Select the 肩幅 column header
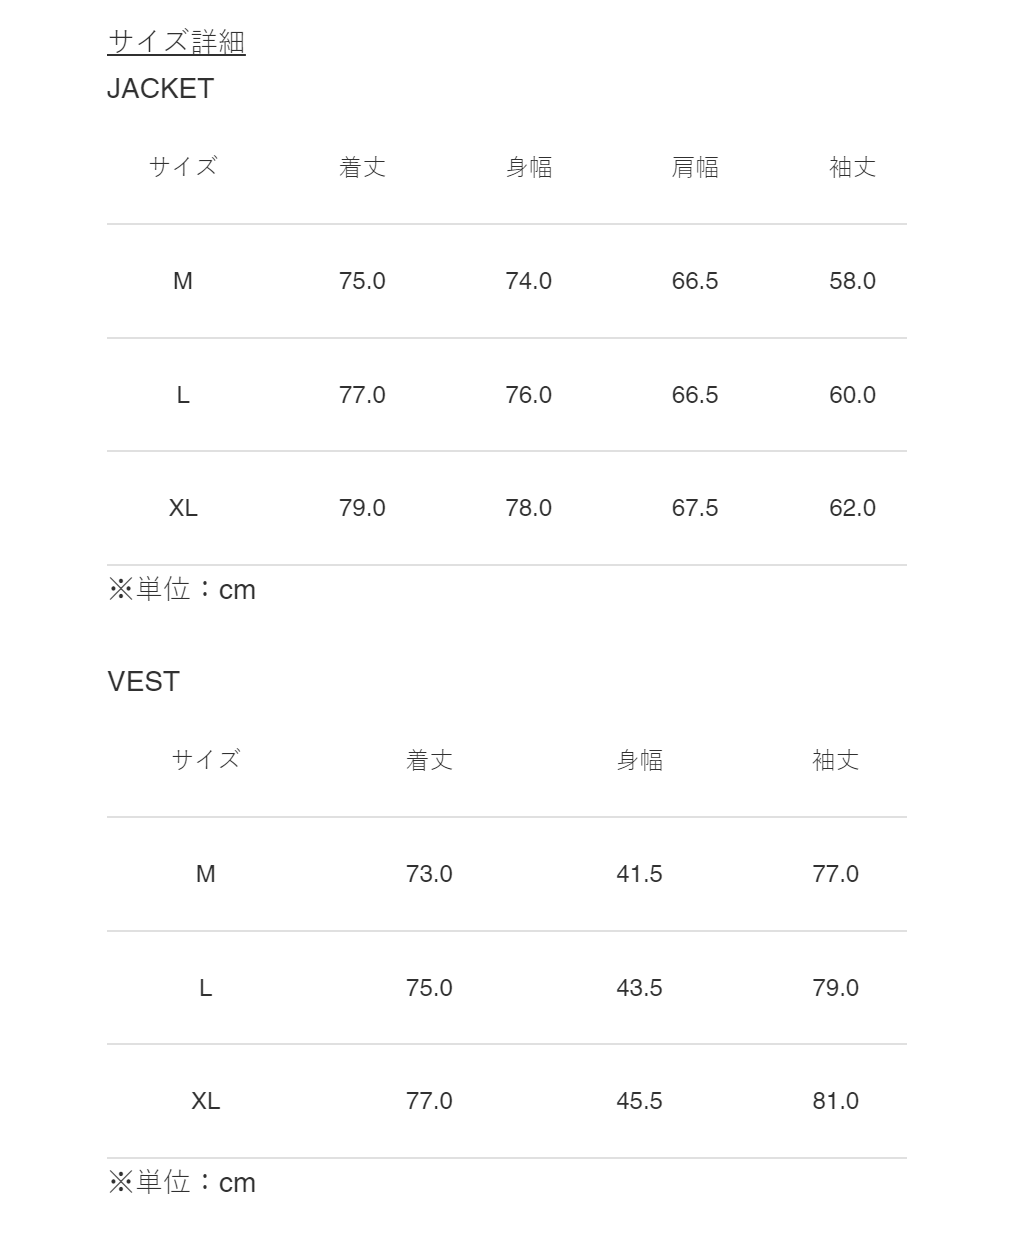1026x1254 pixels. point(695,167)
